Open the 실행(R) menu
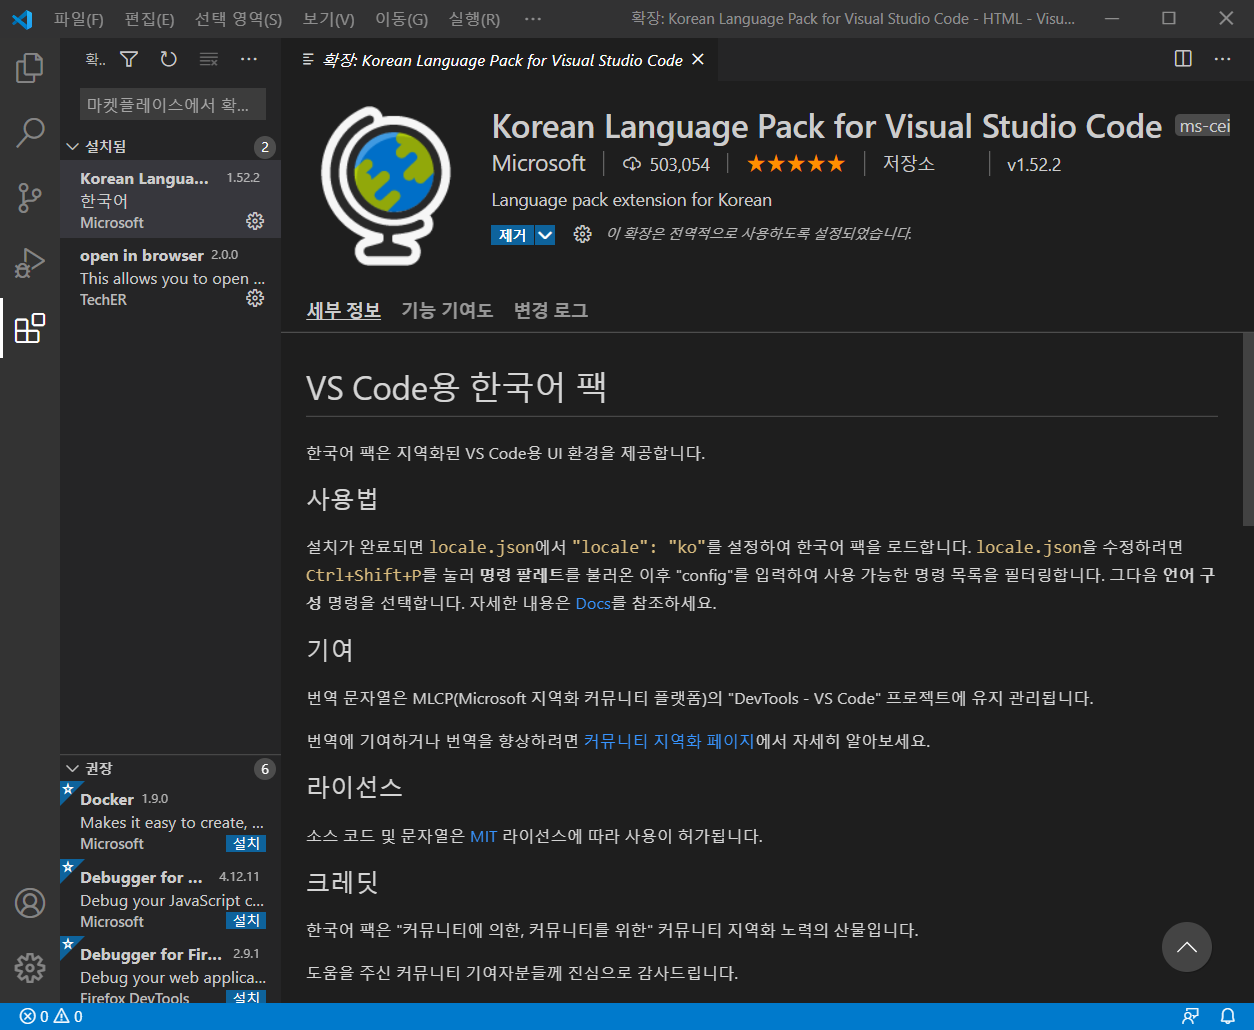The height and width of the screenshot is (1030, 1254). (474, 19)
